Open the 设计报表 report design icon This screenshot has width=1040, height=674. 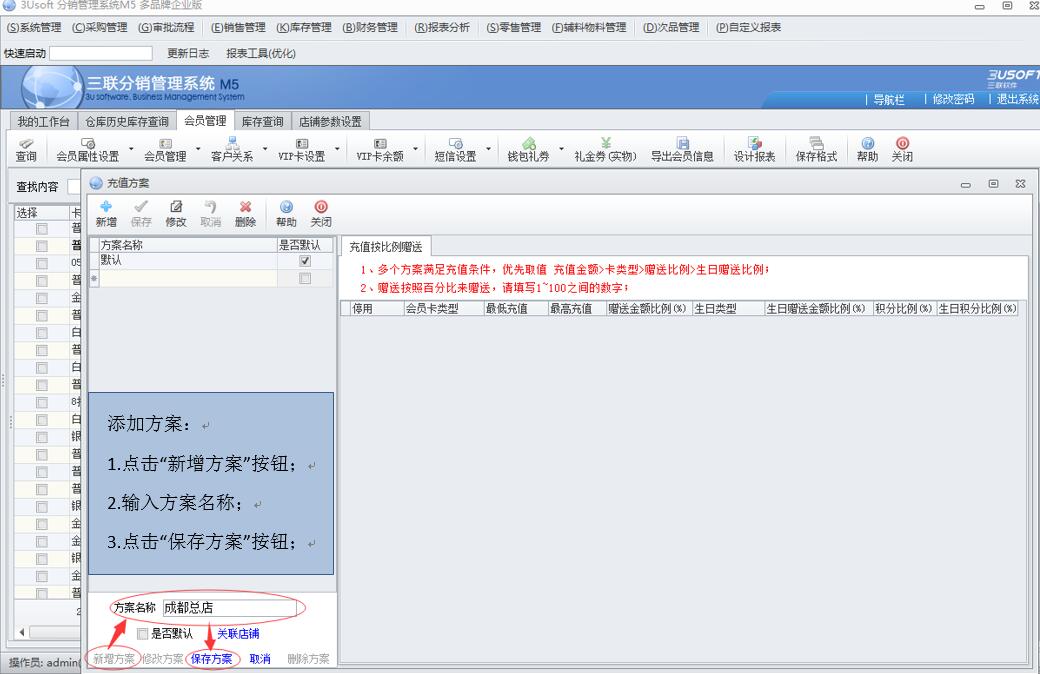point(754,150)
